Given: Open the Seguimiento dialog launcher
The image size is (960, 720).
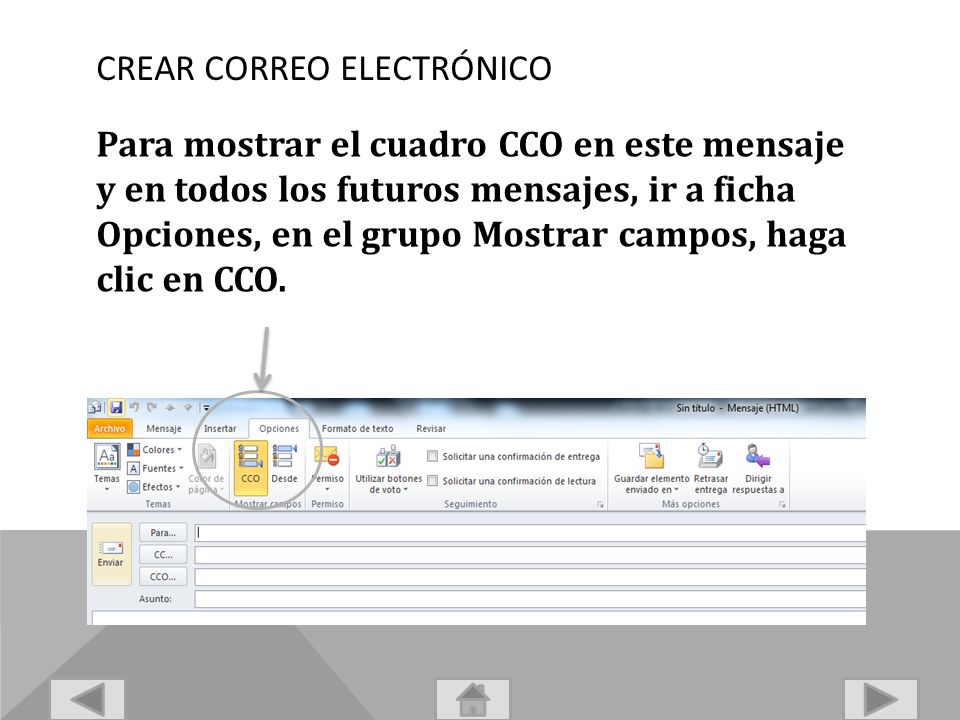Looking at the screenshot, I should tap(601, 504).
